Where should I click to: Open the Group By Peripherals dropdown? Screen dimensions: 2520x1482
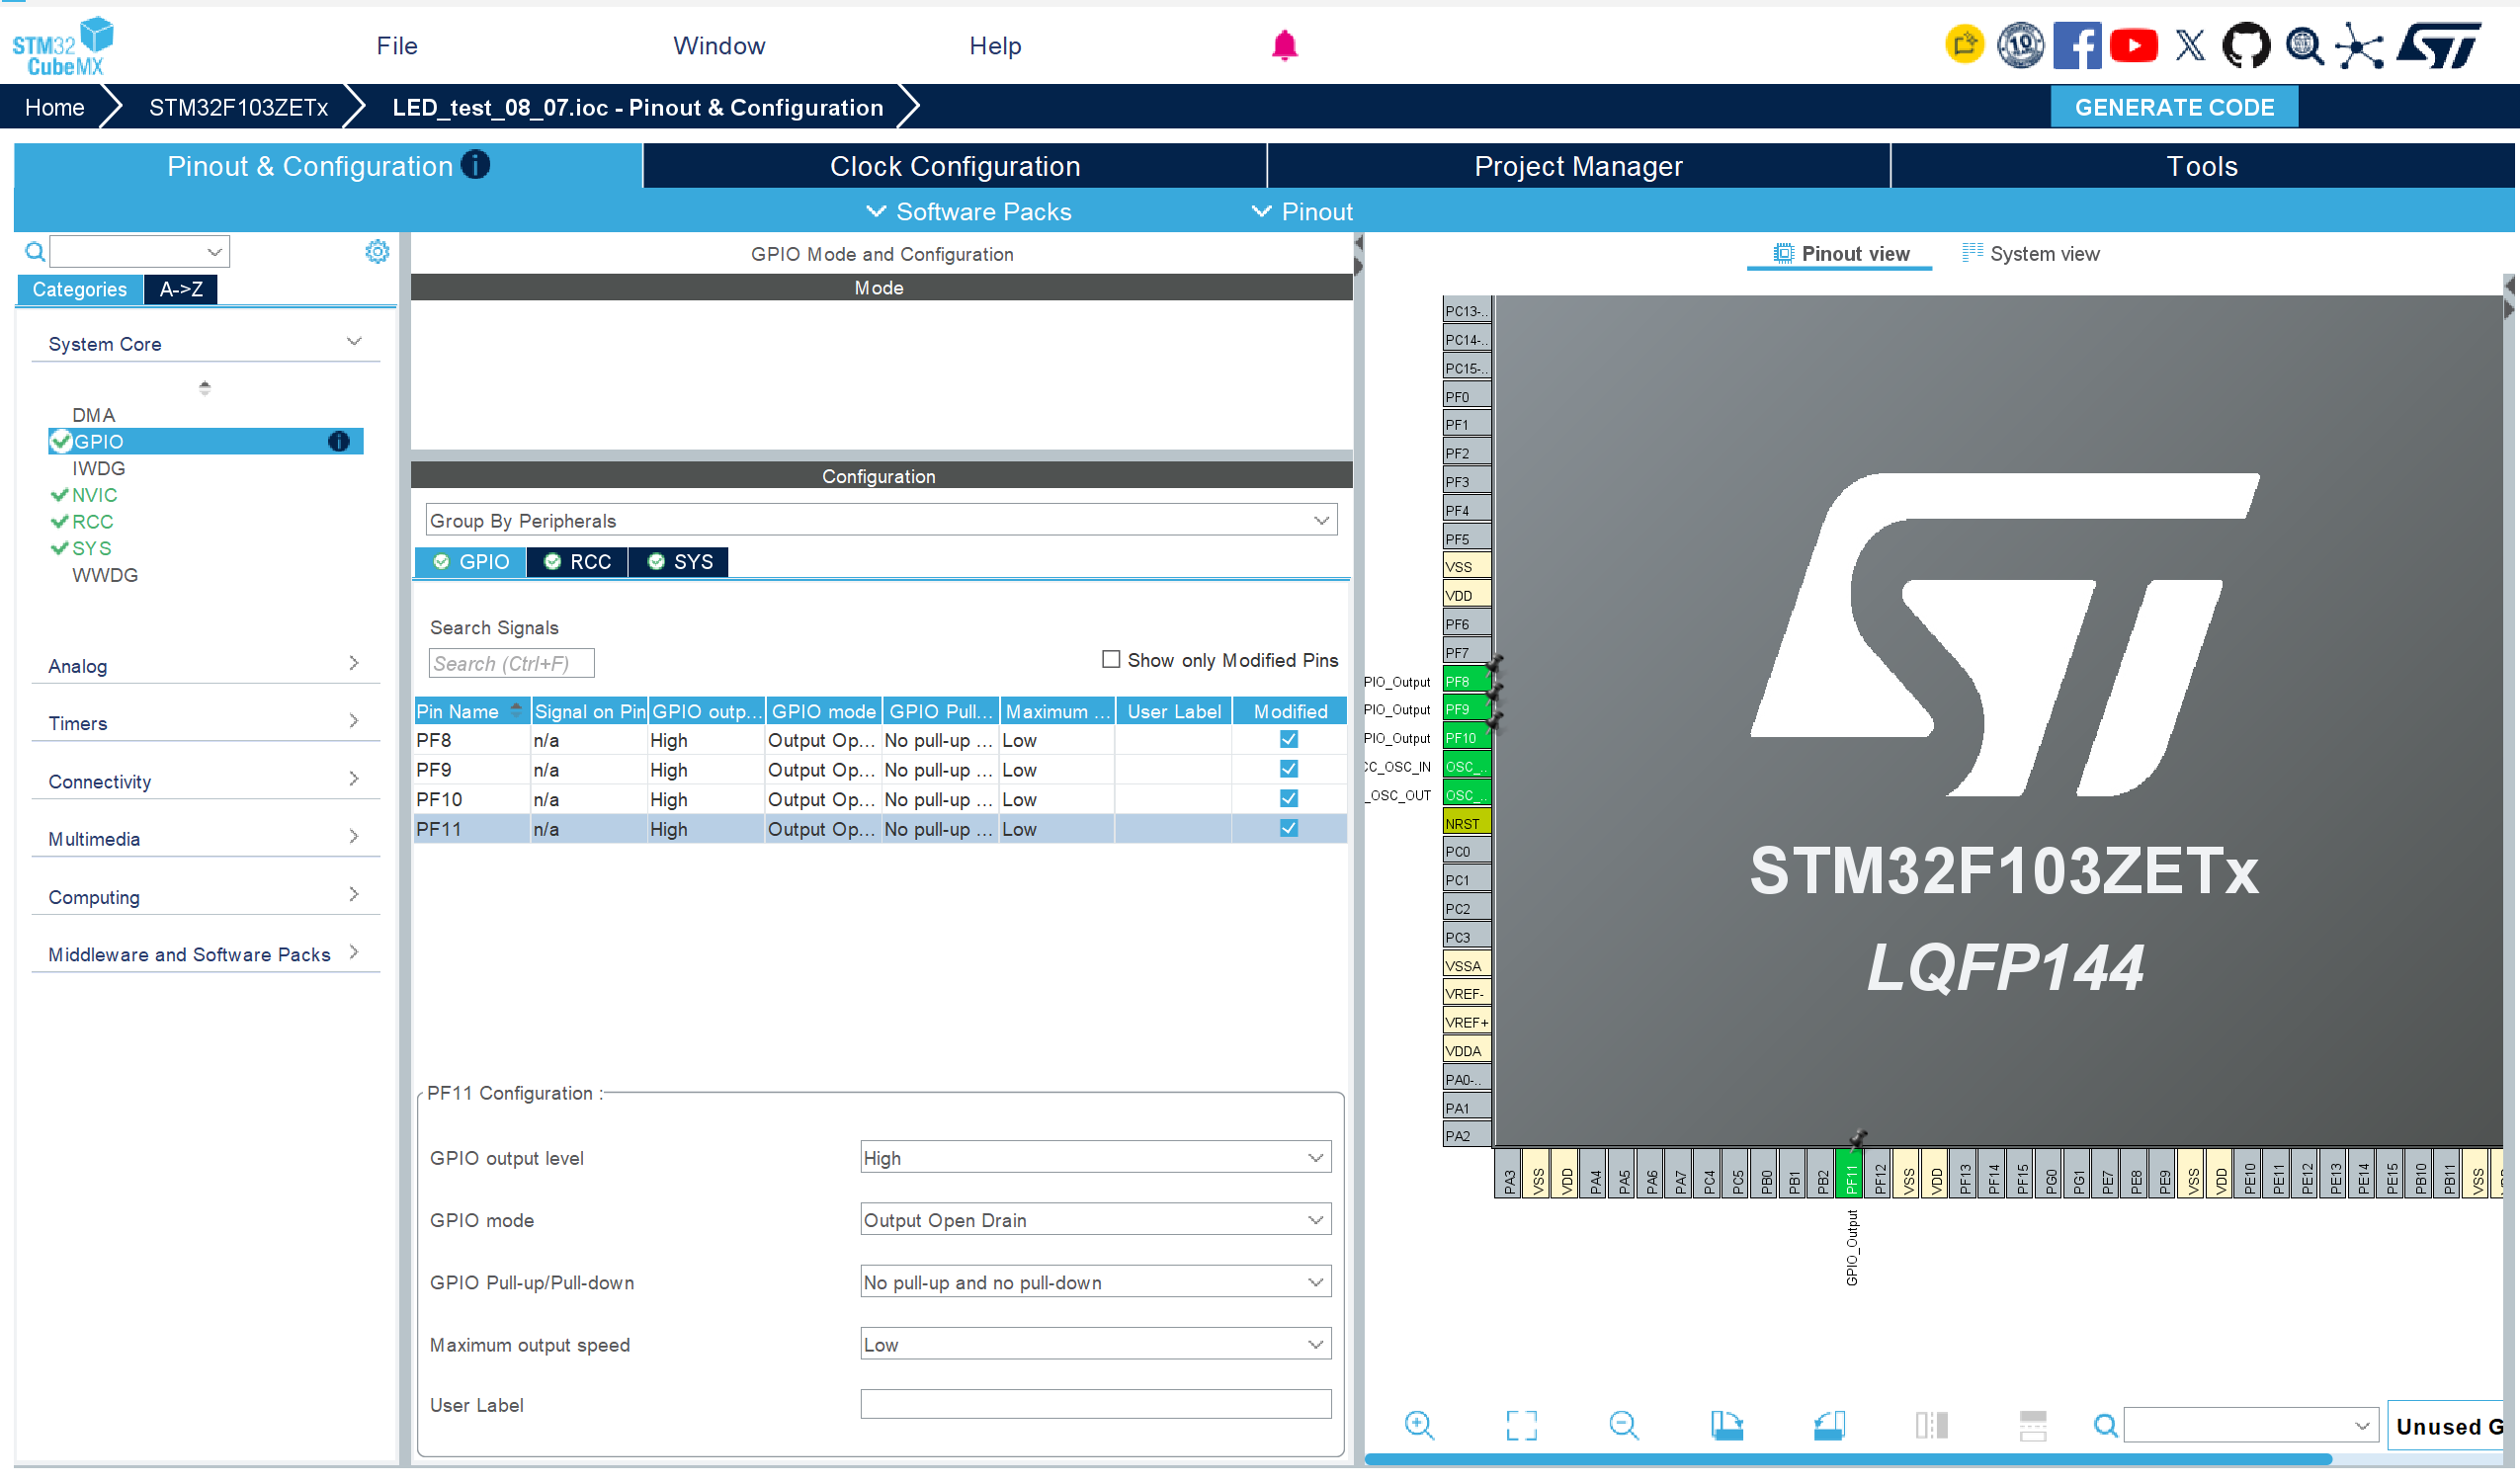point(881,520)
